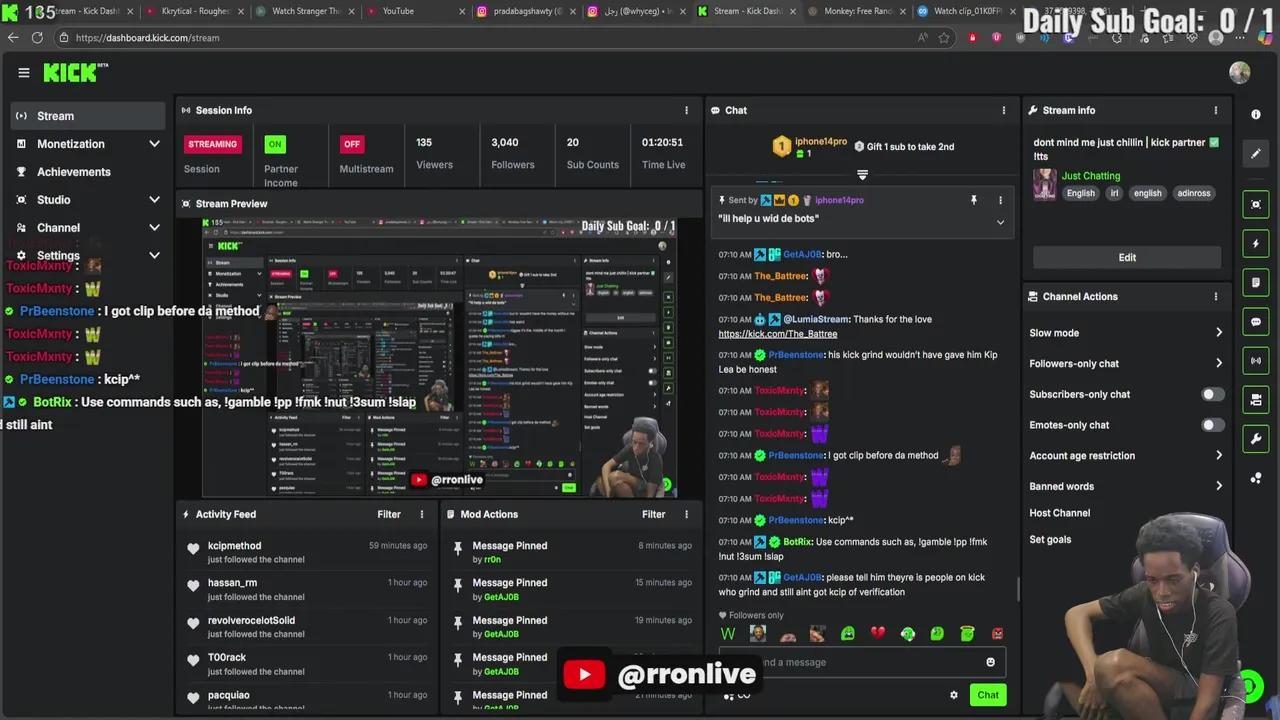Click Host Channel action
Image resolution: width=1280 pixels, height=720 pixels.
pos(1060,513)
